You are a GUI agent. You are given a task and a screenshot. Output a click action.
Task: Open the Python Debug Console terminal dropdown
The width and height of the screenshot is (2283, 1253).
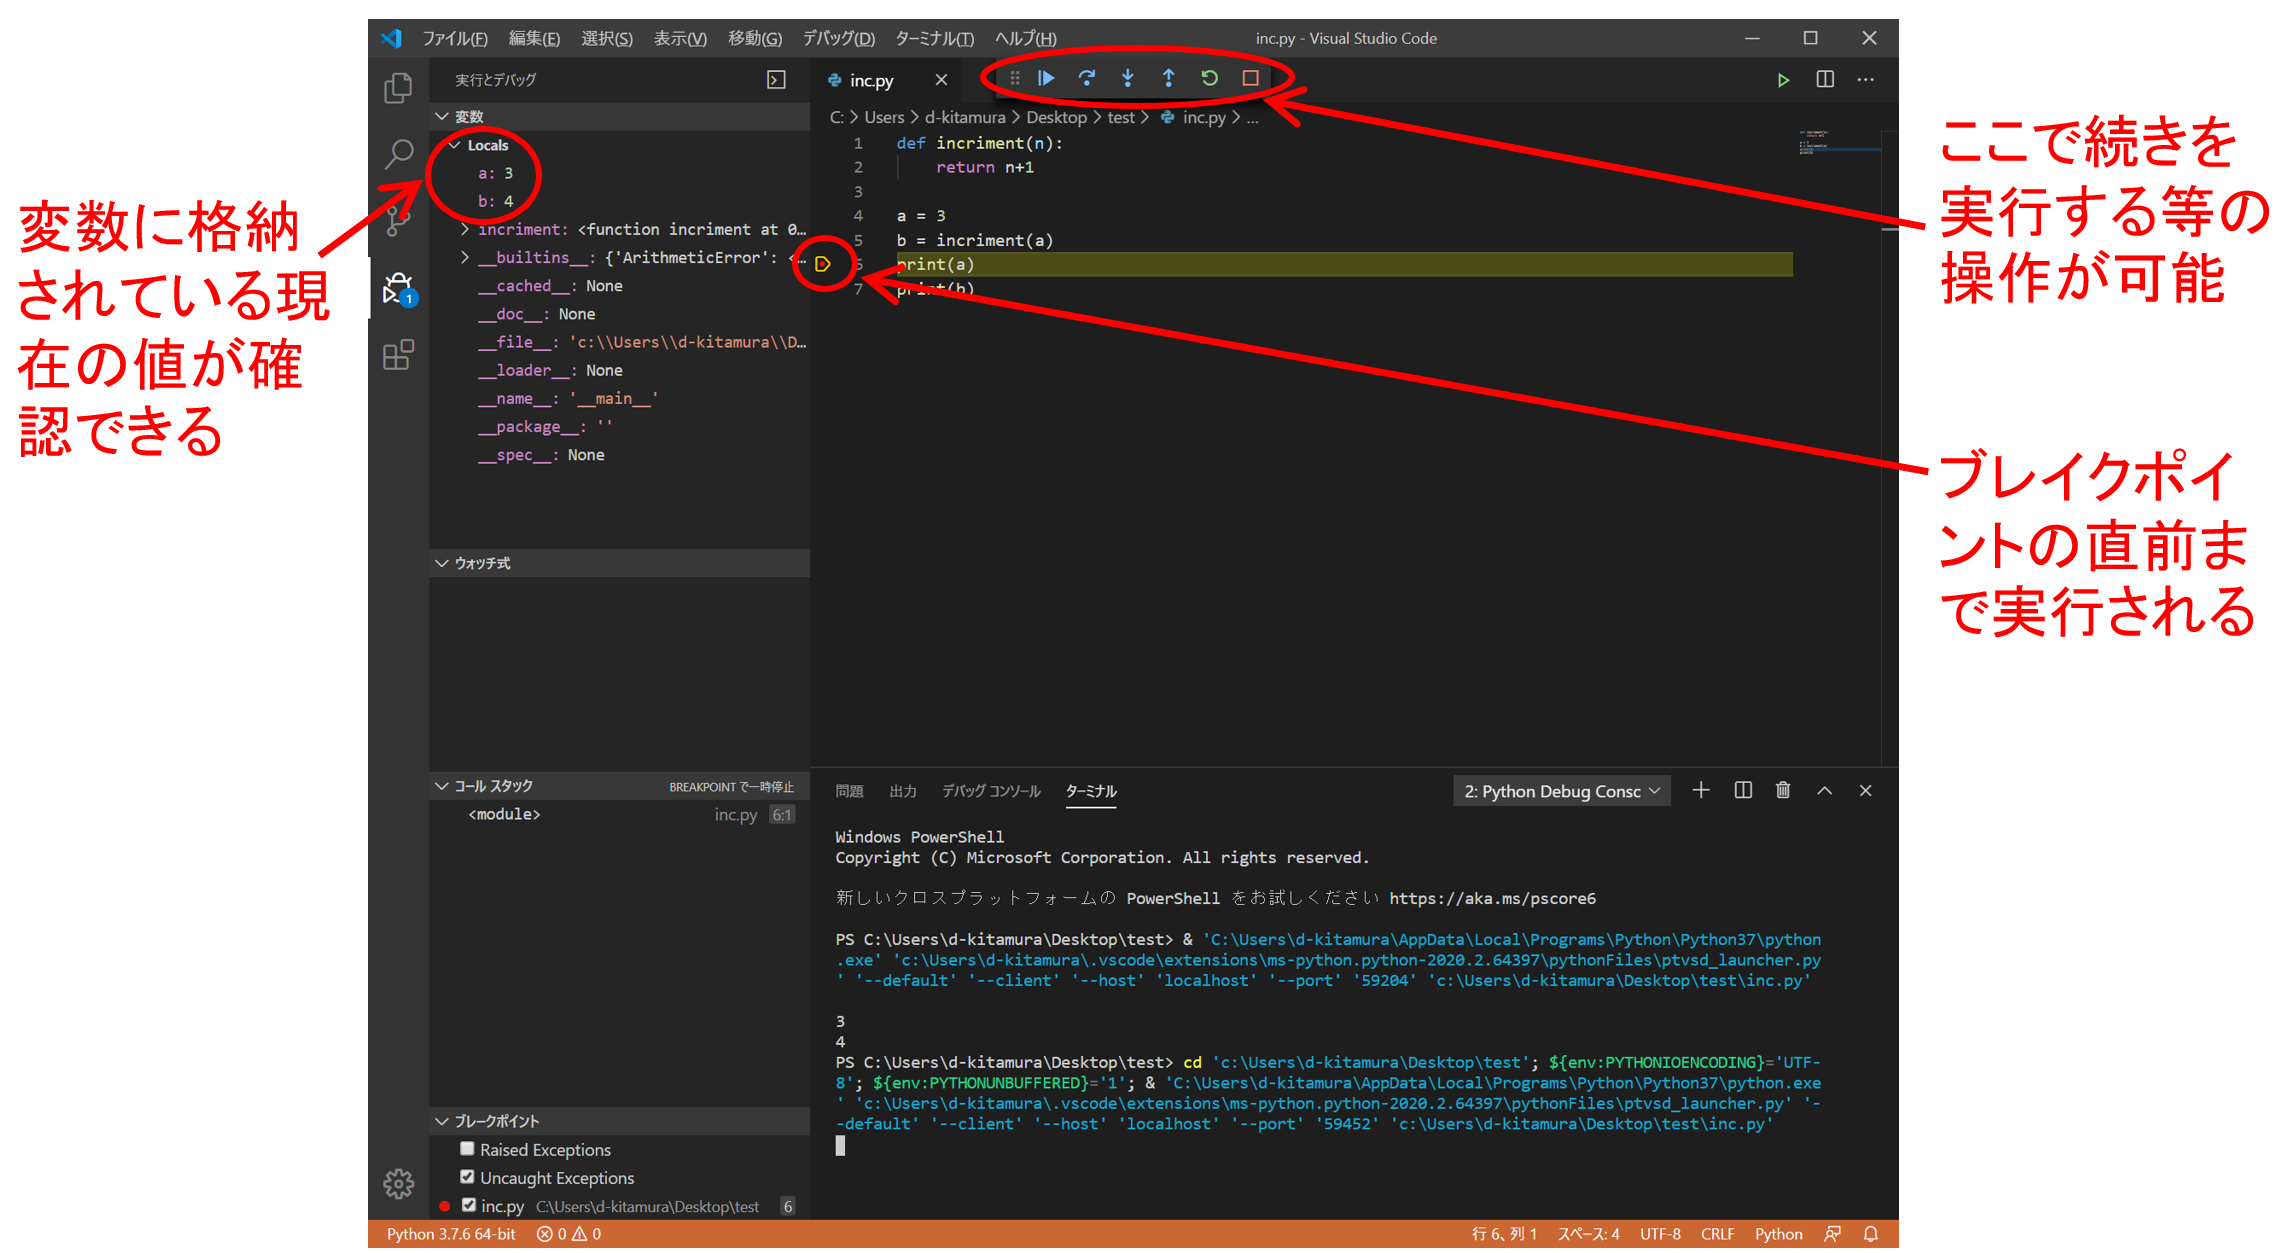[x=1562, y=791]
